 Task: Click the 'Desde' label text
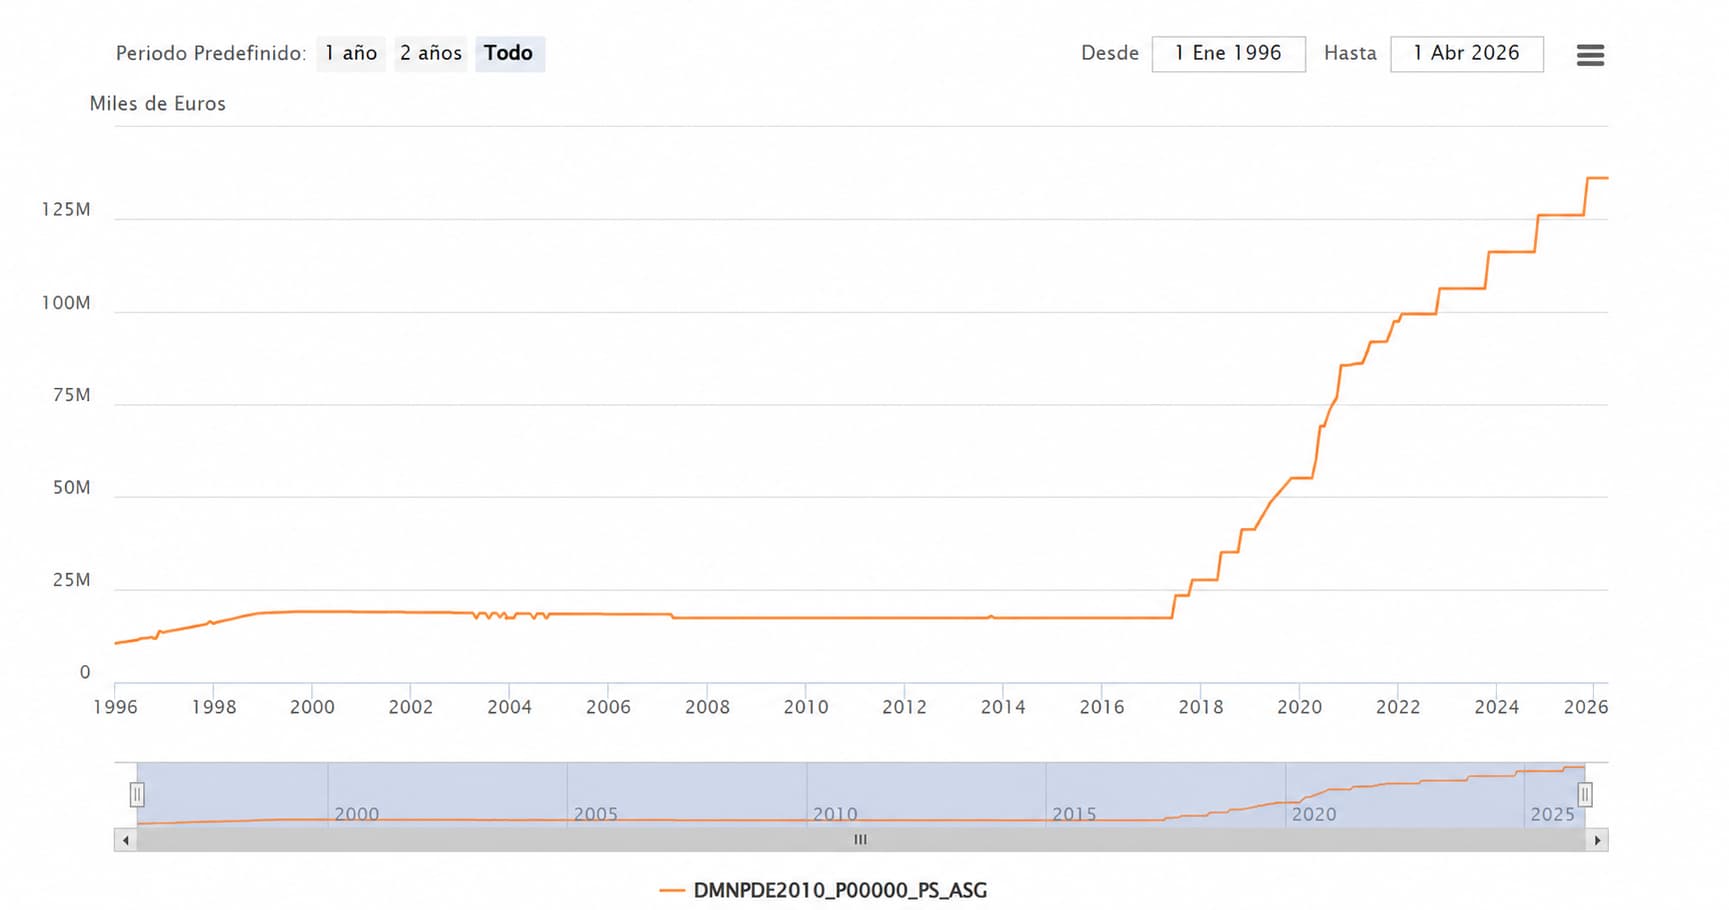[x=1110, y=53]
